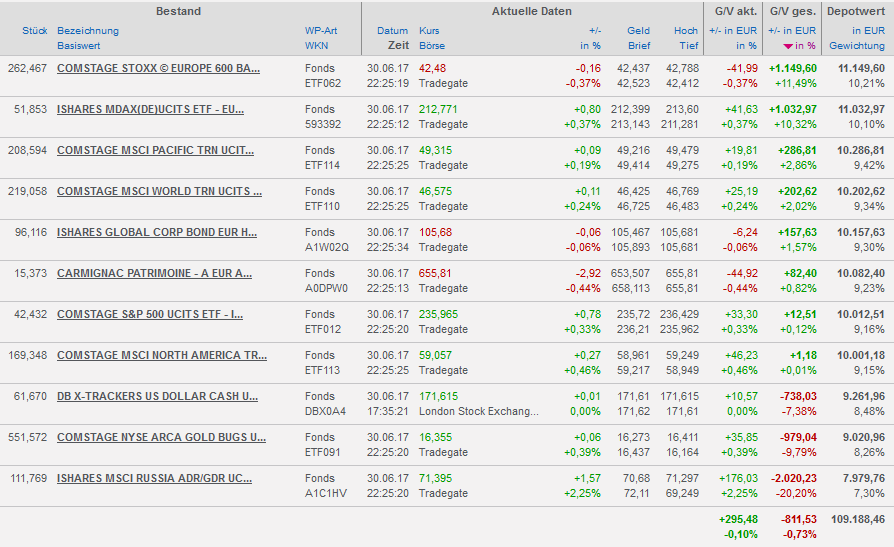Sort by Kurs column header

(x=429, y=31)
